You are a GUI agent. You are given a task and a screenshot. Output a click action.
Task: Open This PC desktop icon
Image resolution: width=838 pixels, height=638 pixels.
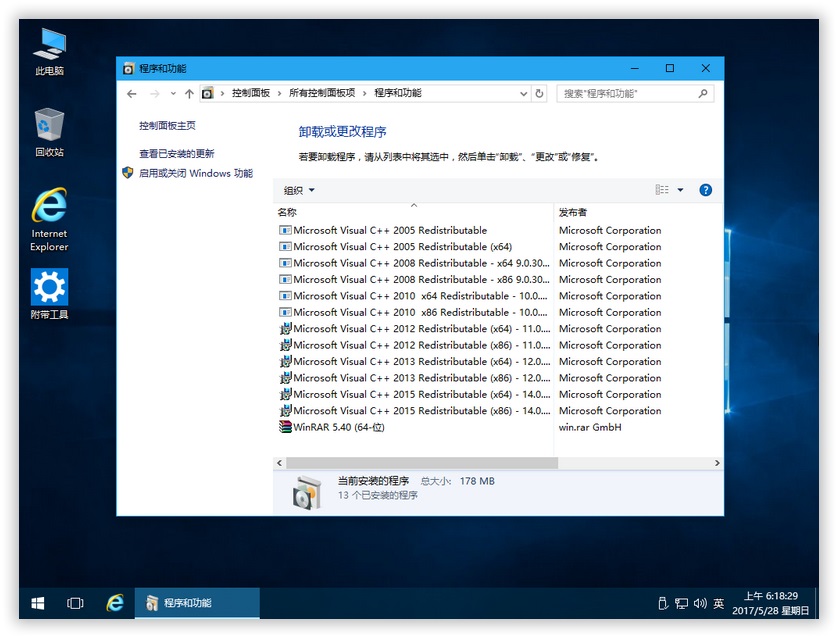point(49,51)
